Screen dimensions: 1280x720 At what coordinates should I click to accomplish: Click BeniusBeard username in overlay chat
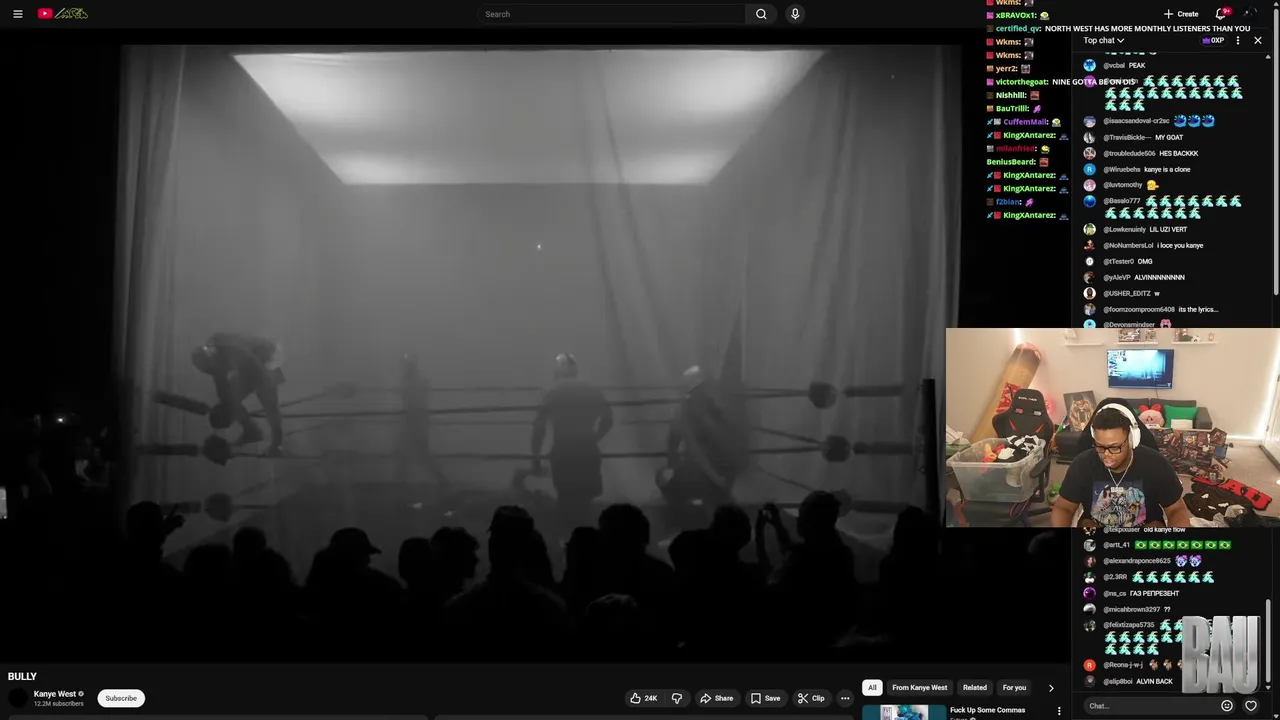pos(1011,162)
